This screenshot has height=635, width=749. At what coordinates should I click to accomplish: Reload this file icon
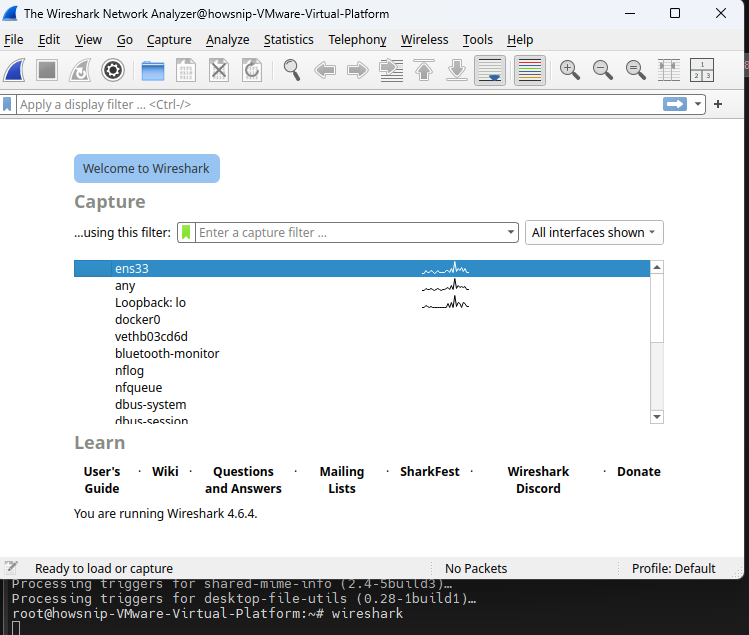[252, 70]
